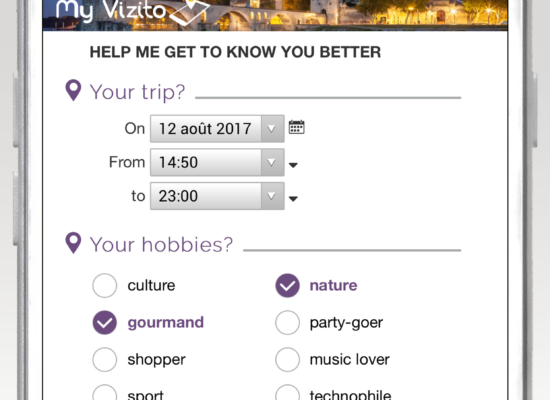
Task: Tick the shopper hobby circle
Action: pyautogui.click(x=105, y=360)
